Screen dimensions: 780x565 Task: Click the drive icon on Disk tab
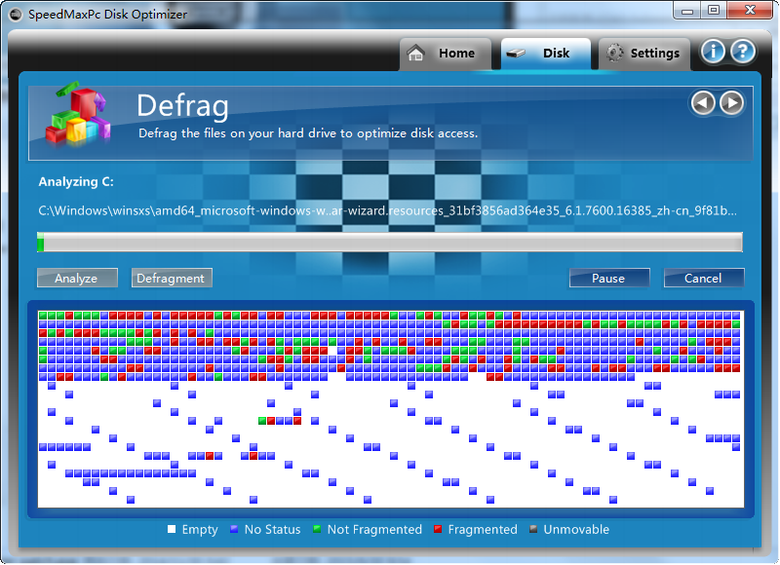pos(517,54)
